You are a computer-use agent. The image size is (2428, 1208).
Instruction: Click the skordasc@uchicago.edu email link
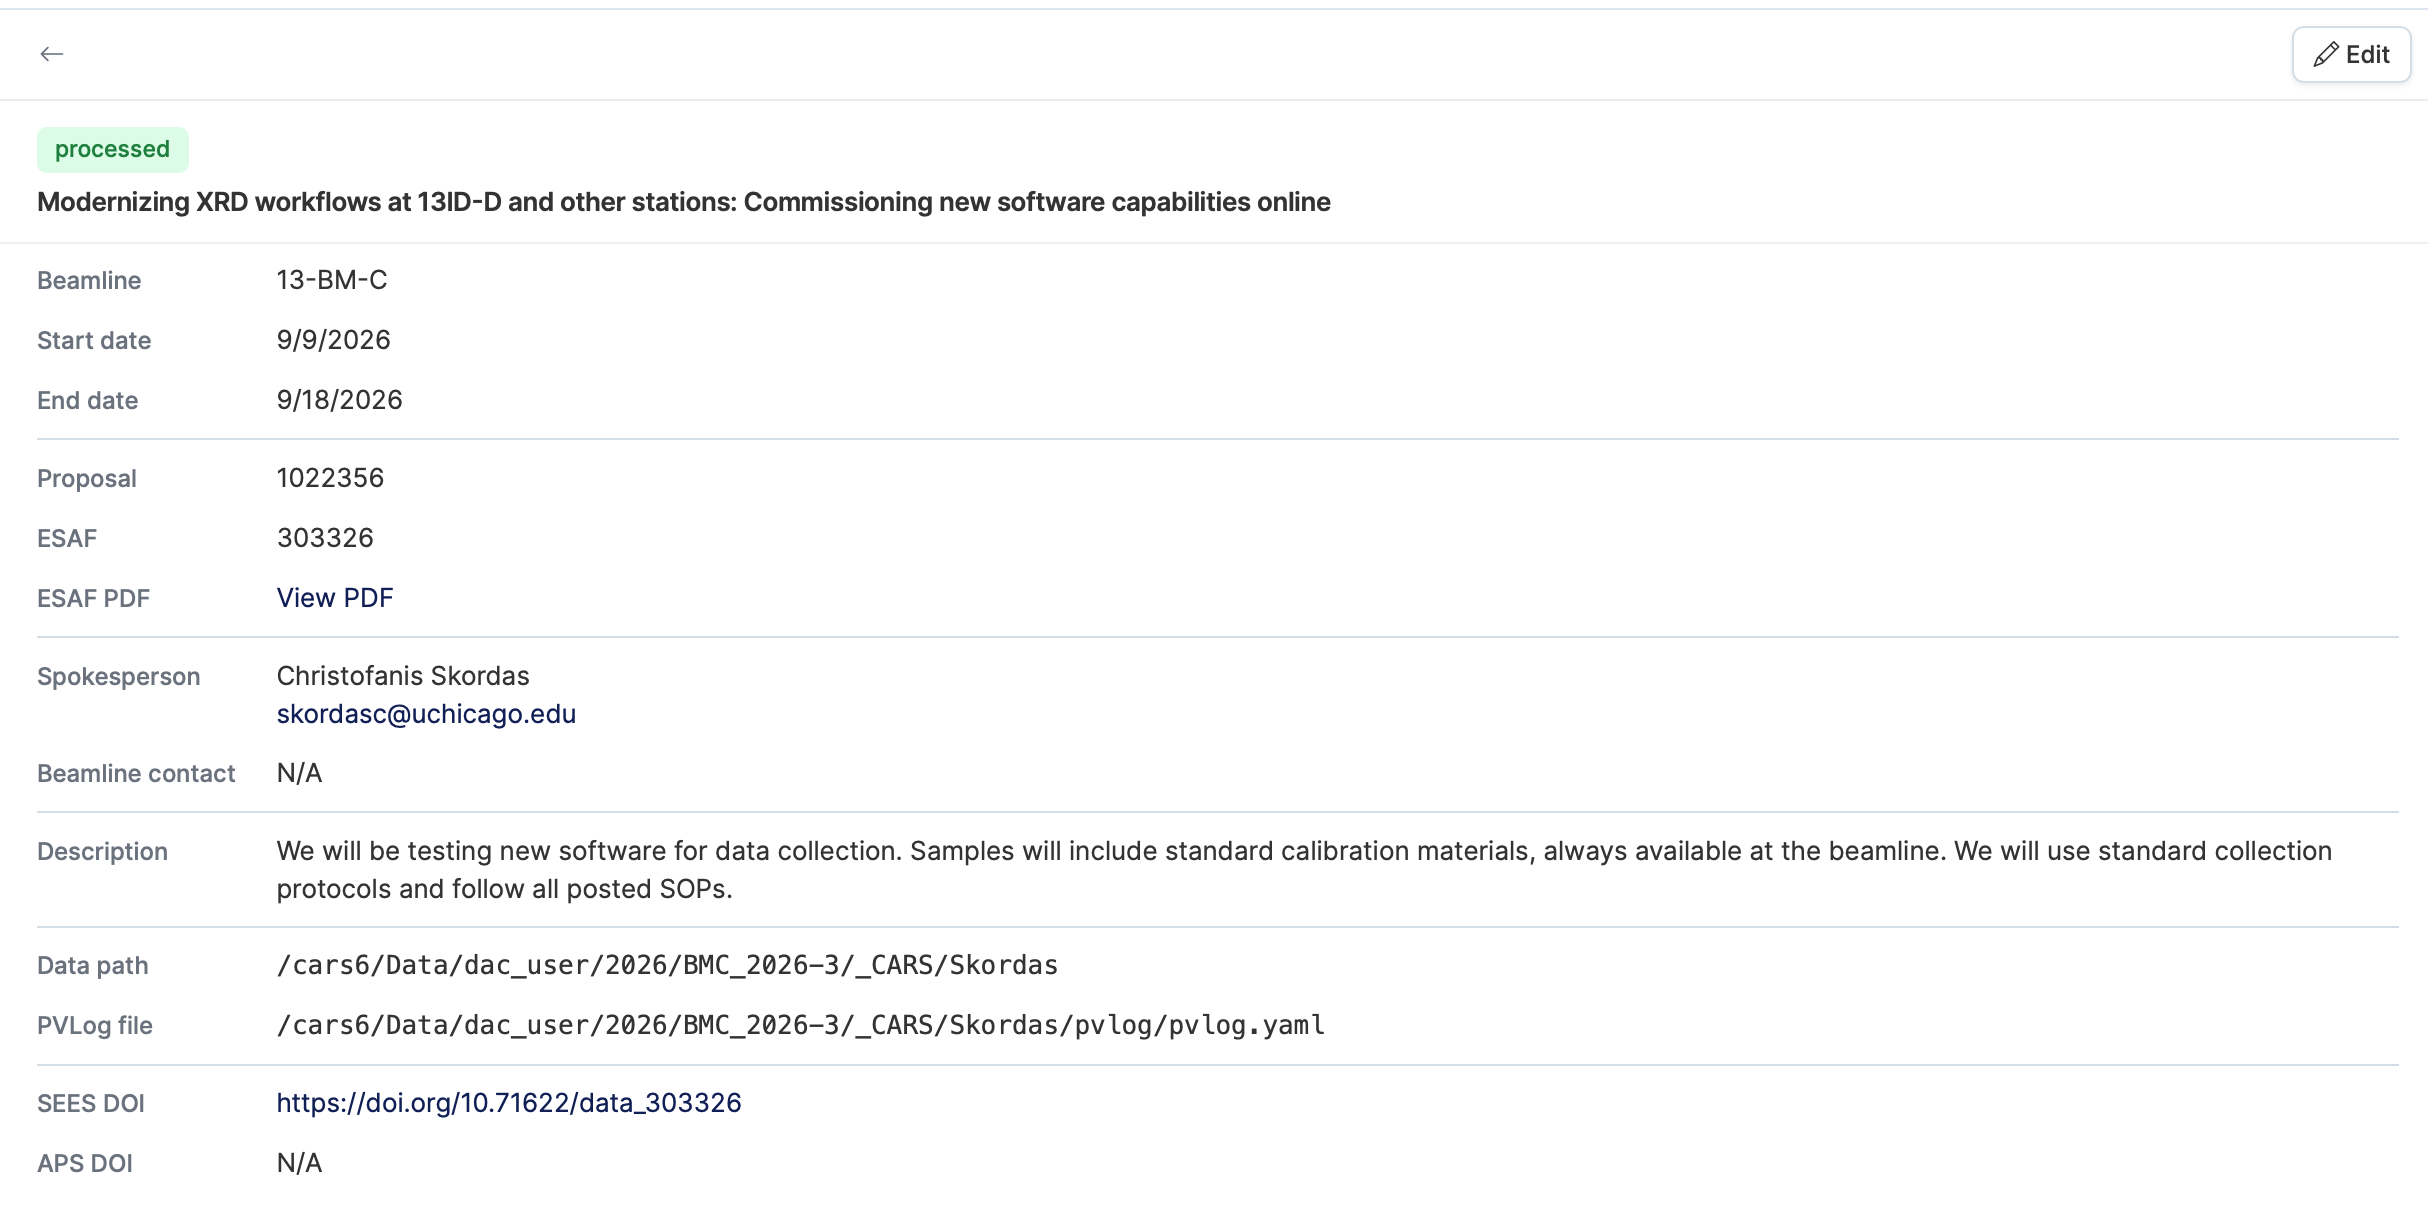[x=426, y=714]
